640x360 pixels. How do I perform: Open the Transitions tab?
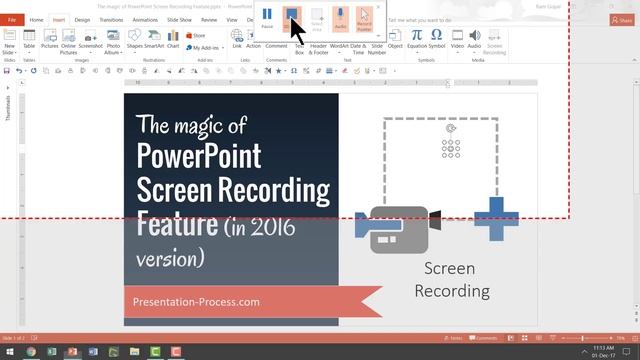111,20
